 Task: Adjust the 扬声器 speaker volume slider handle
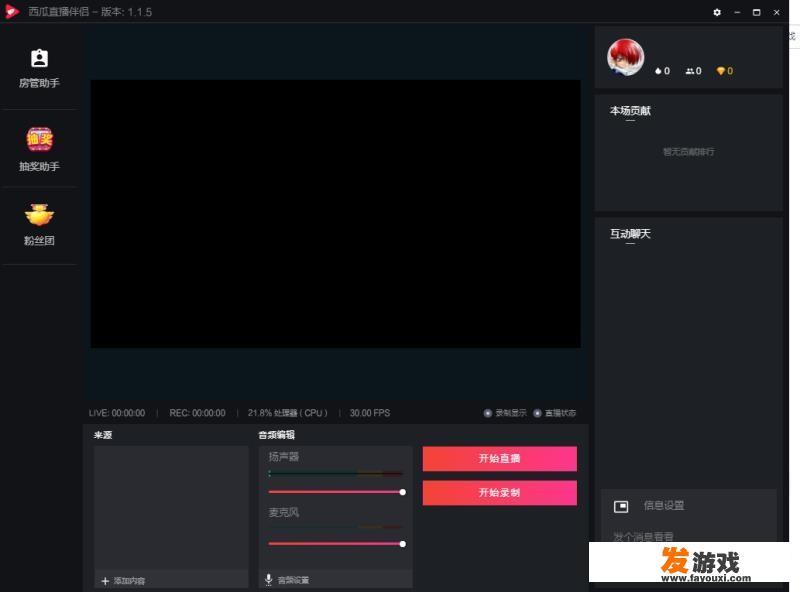tap(403, 492)
